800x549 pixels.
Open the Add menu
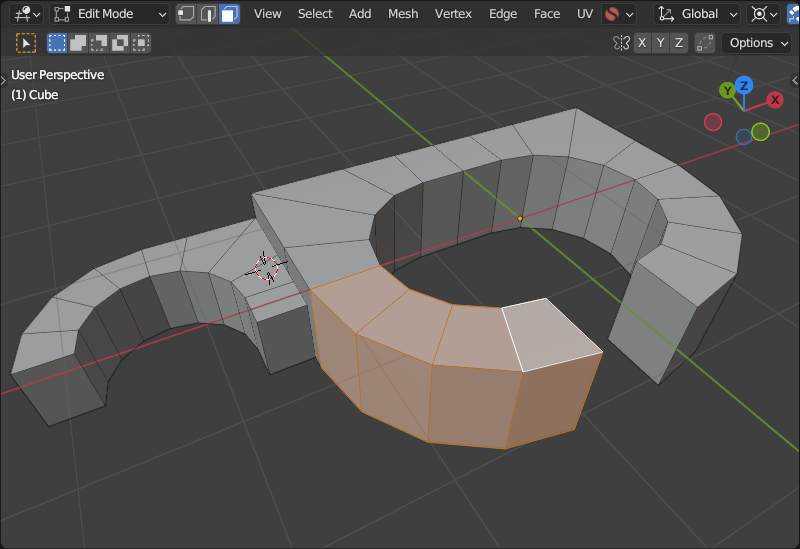pos(360,14)
